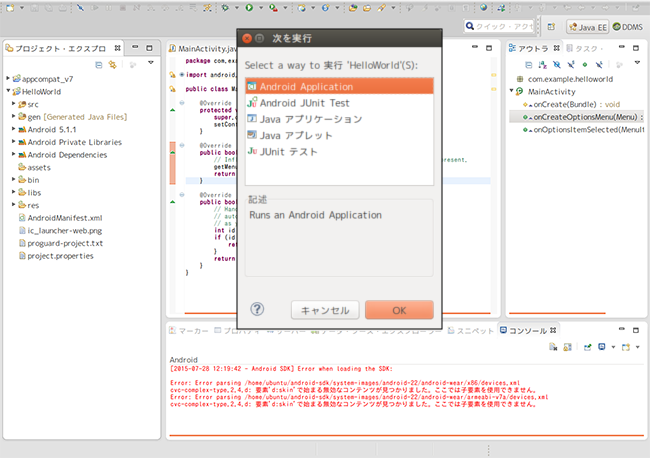Click Display Selected Console icon

[x=601, y=347]
